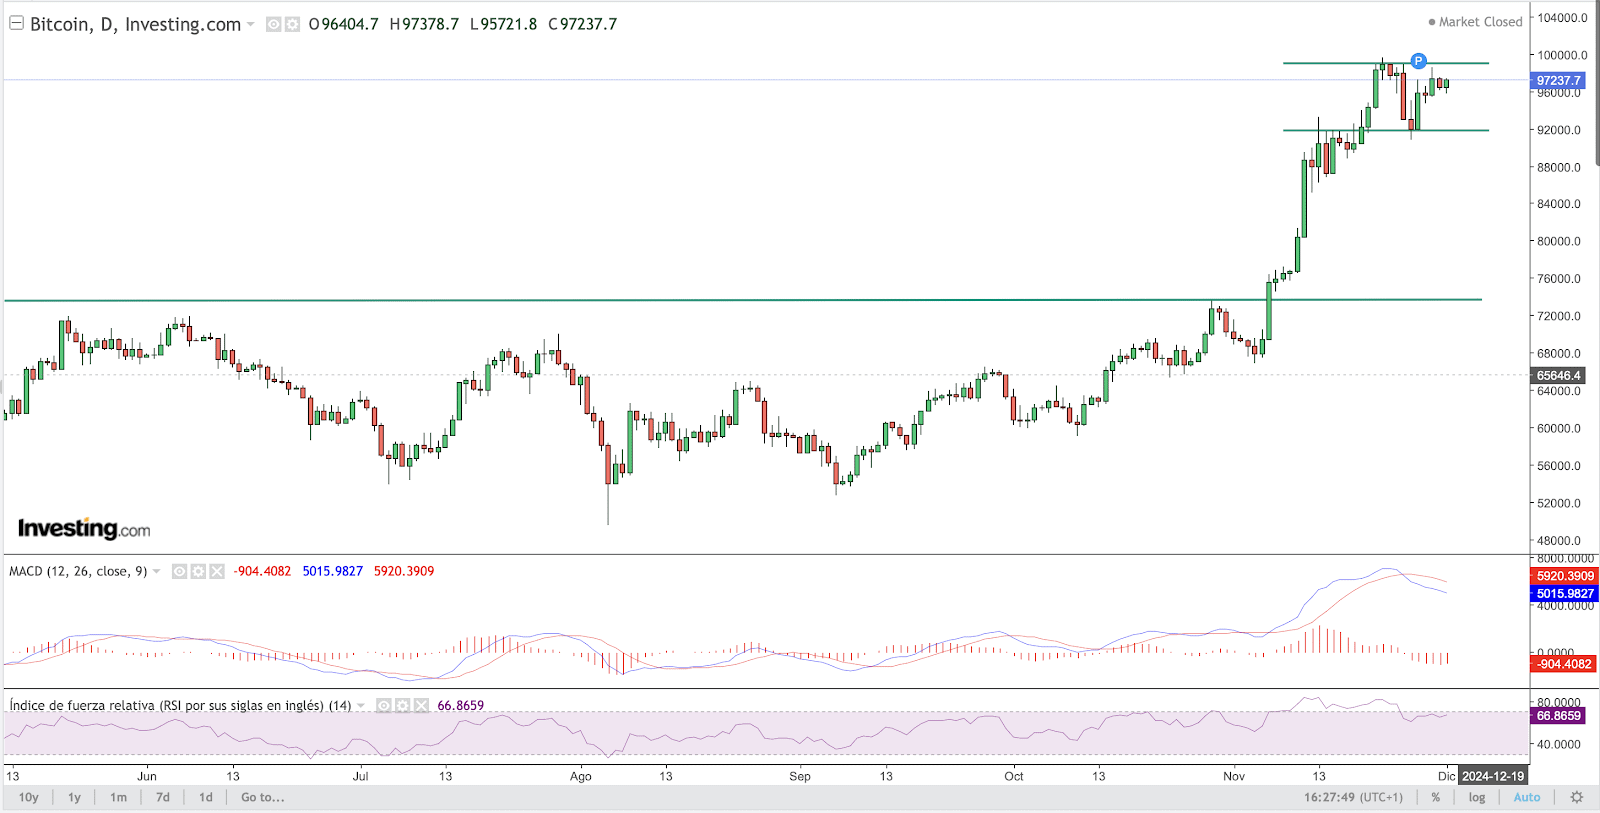Set chart range to 1y

(x=74, y=797)
